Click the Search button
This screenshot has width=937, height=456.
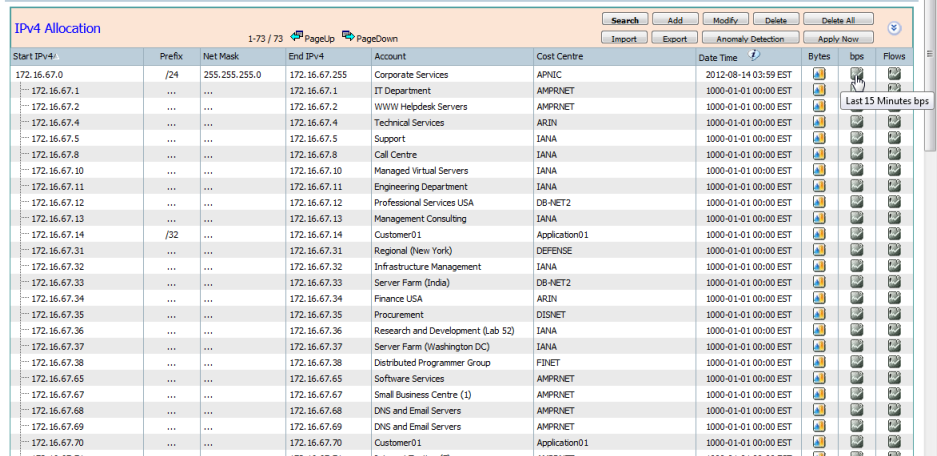point(625,20)
